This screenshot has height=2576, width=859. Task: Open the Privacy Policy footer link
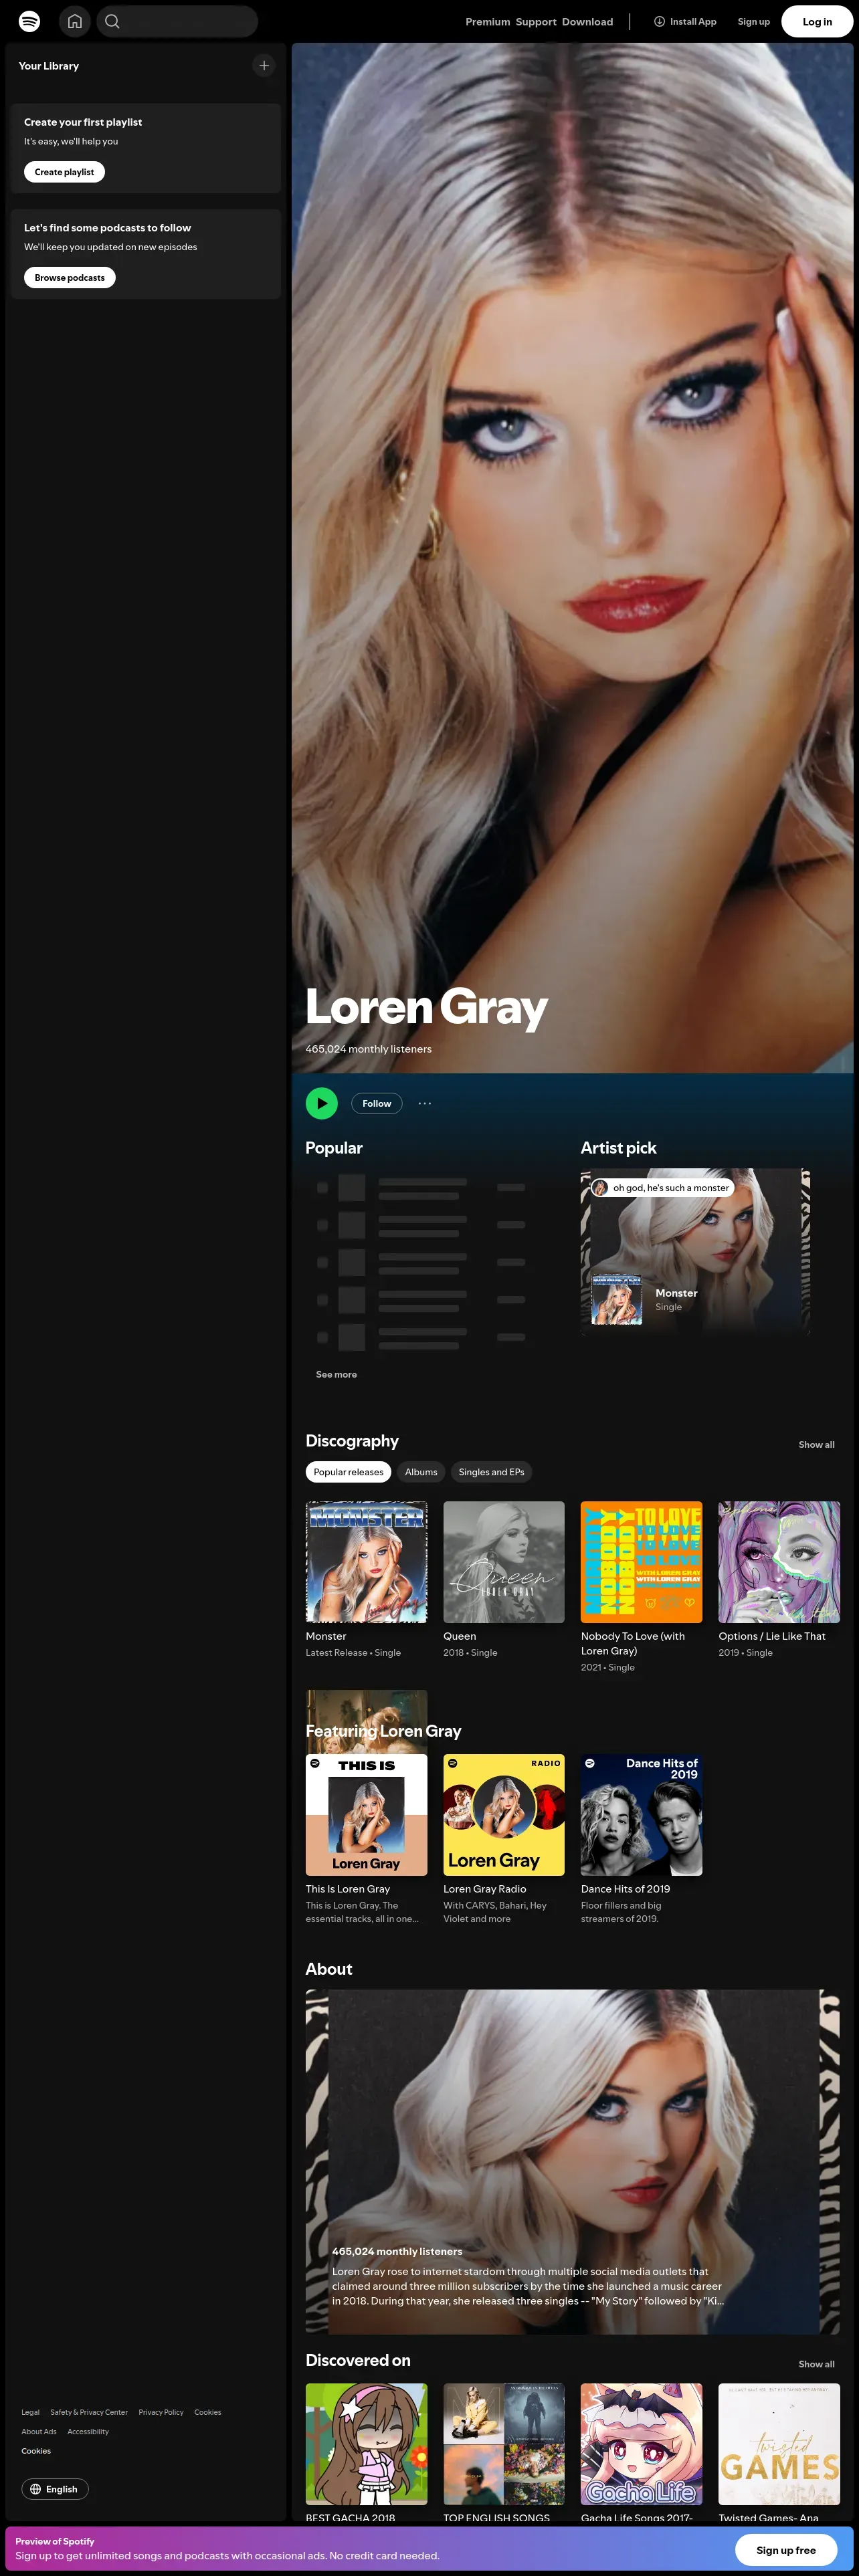coord(161,2412)
